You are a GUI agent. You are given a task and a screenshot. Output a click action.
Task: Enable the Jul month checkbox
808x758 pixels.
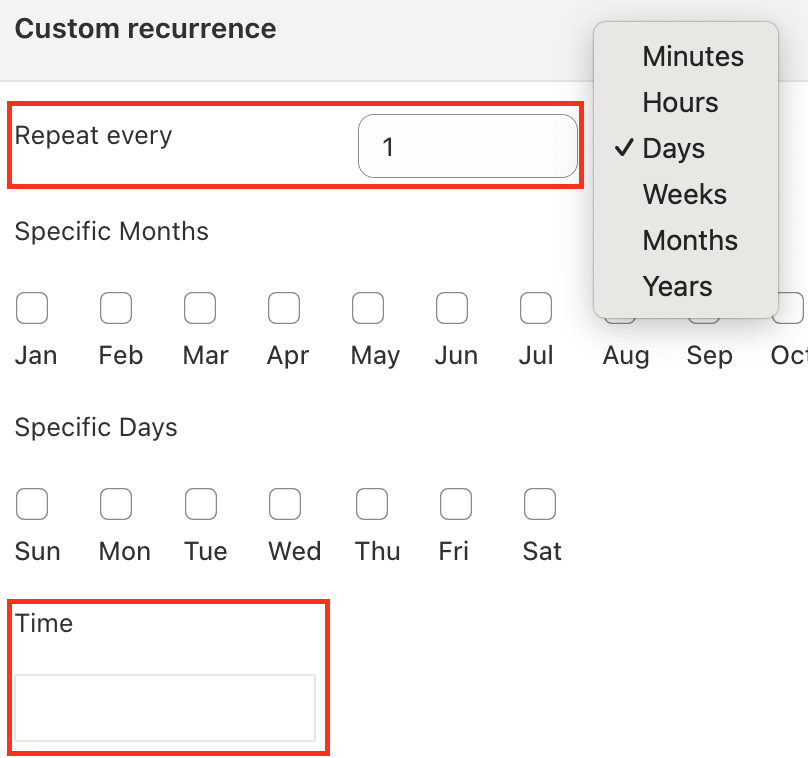(x=536, y=309)
